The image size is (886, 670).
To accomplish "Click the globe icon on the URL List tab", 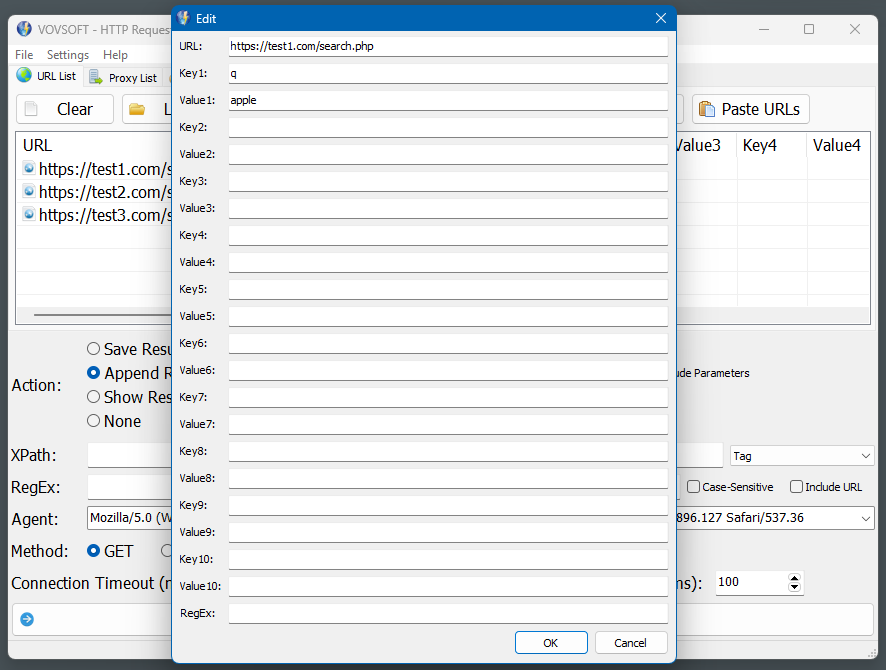I will click(x=24, y=75).
